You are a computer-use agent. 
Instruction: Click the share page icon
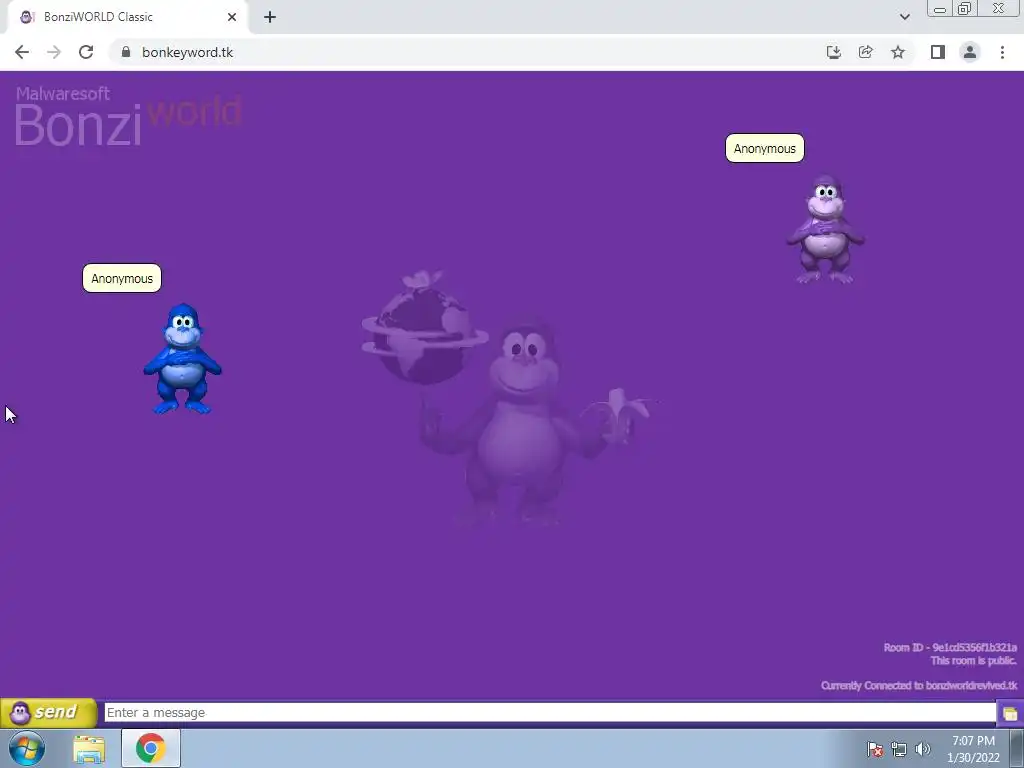[865, 52]
